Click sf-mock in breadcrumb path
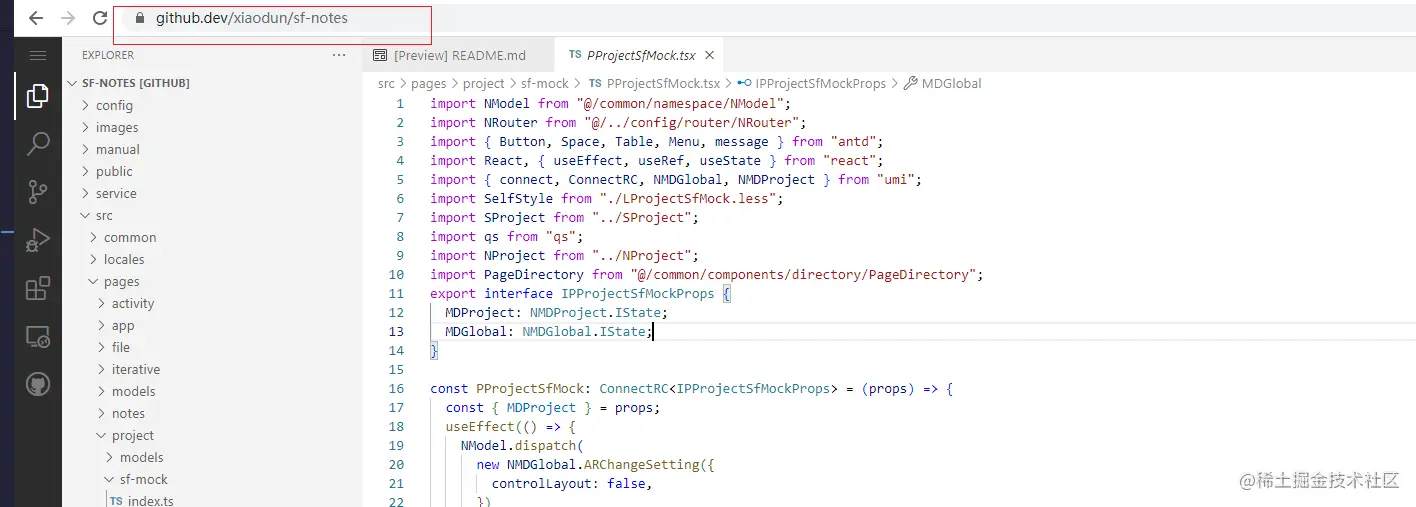Screen dimensions: 1416x507 [x=544, y=84]
